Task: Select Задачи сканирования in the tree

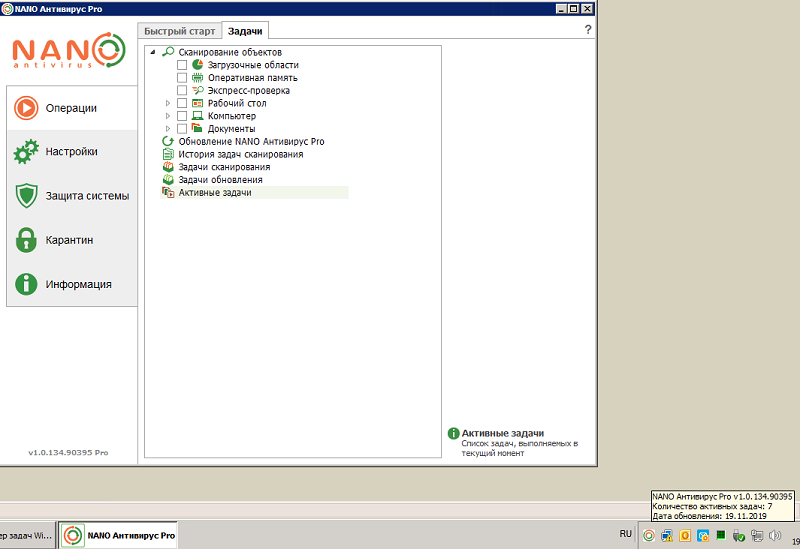Action: (224, 167)
